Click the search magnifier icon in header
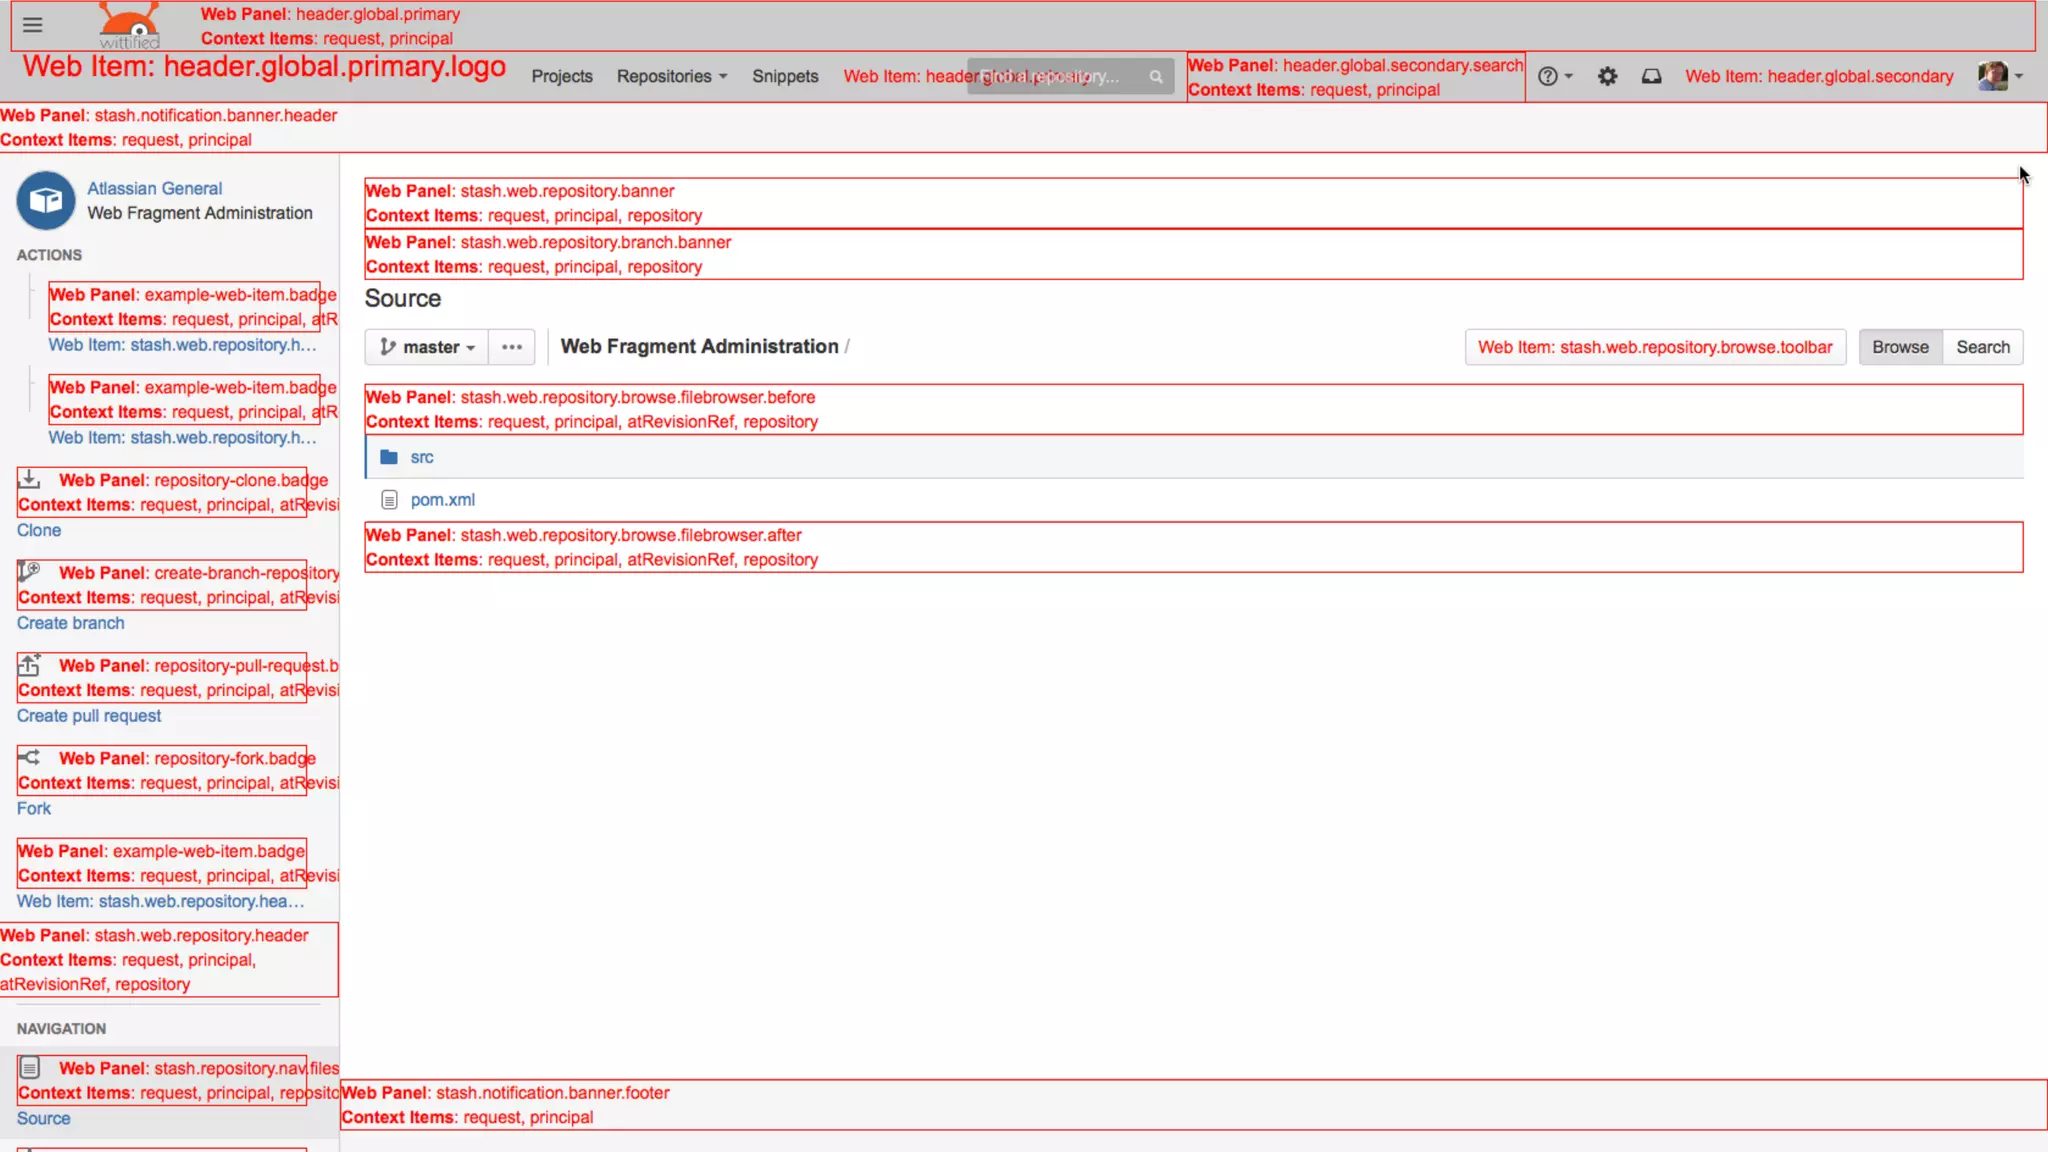Viewport: 2048px width, 1152px height. tap(1156, 77)
